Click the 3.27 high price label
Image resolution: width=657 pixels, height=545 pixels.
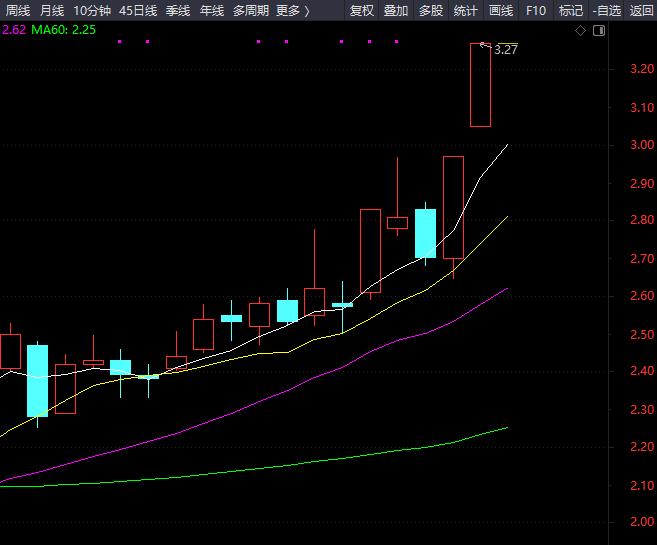pos(506,50)
